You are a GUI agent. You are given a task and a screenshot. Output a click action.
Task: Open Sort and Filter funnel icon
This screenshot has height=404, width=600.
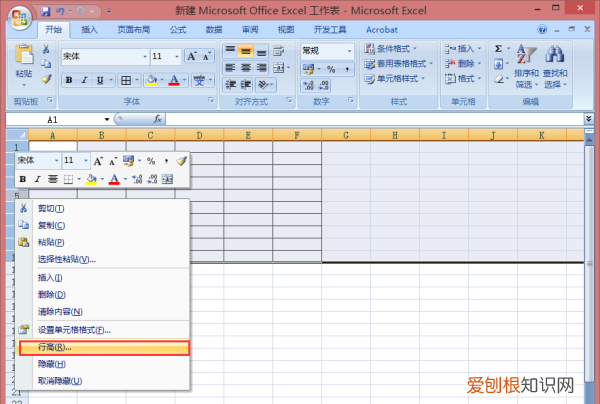point(527,54)
